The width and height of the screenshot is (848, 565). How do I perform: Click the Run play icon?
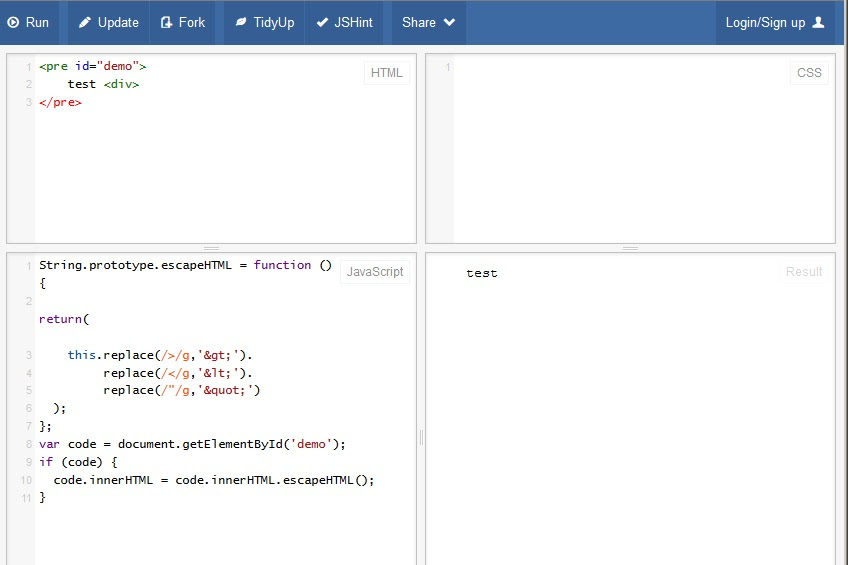pos(13,22)
